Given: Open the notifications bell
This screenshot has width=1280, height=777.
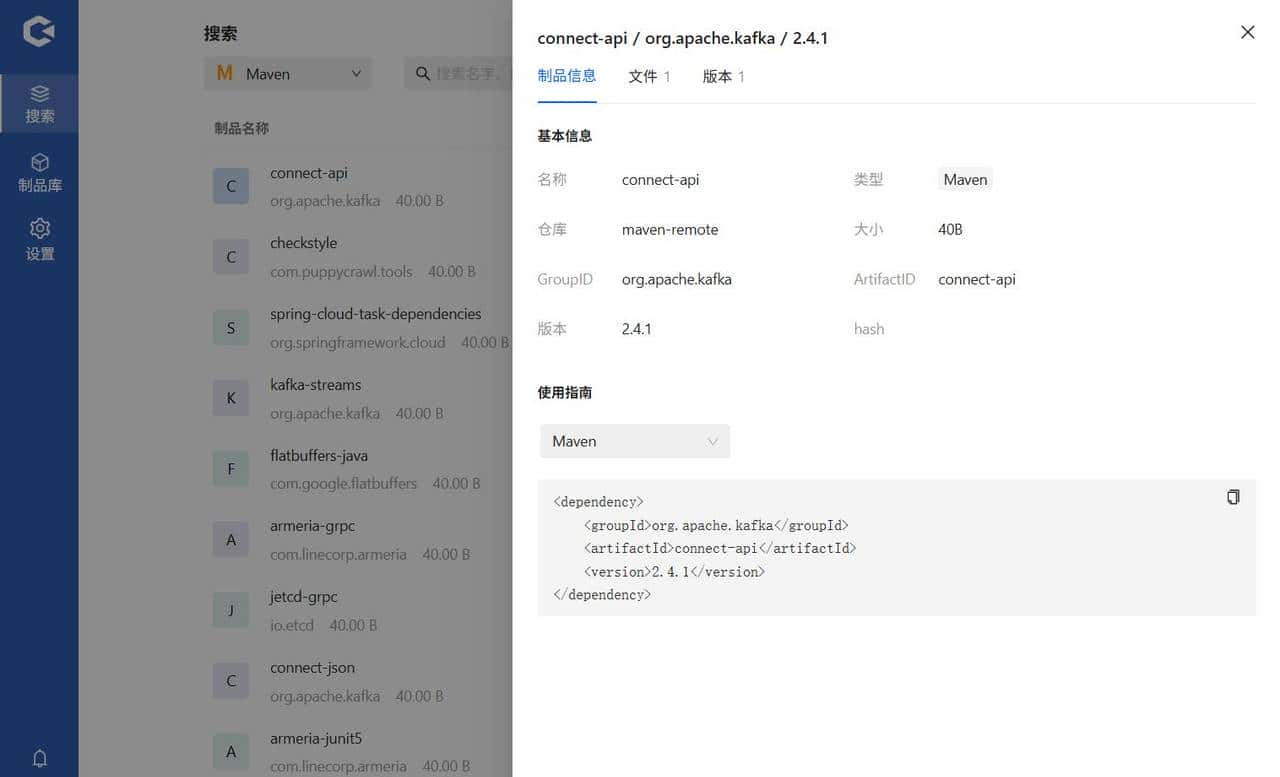Looking at the screenshot, I should pyautogui.click(x=40, y=758).
